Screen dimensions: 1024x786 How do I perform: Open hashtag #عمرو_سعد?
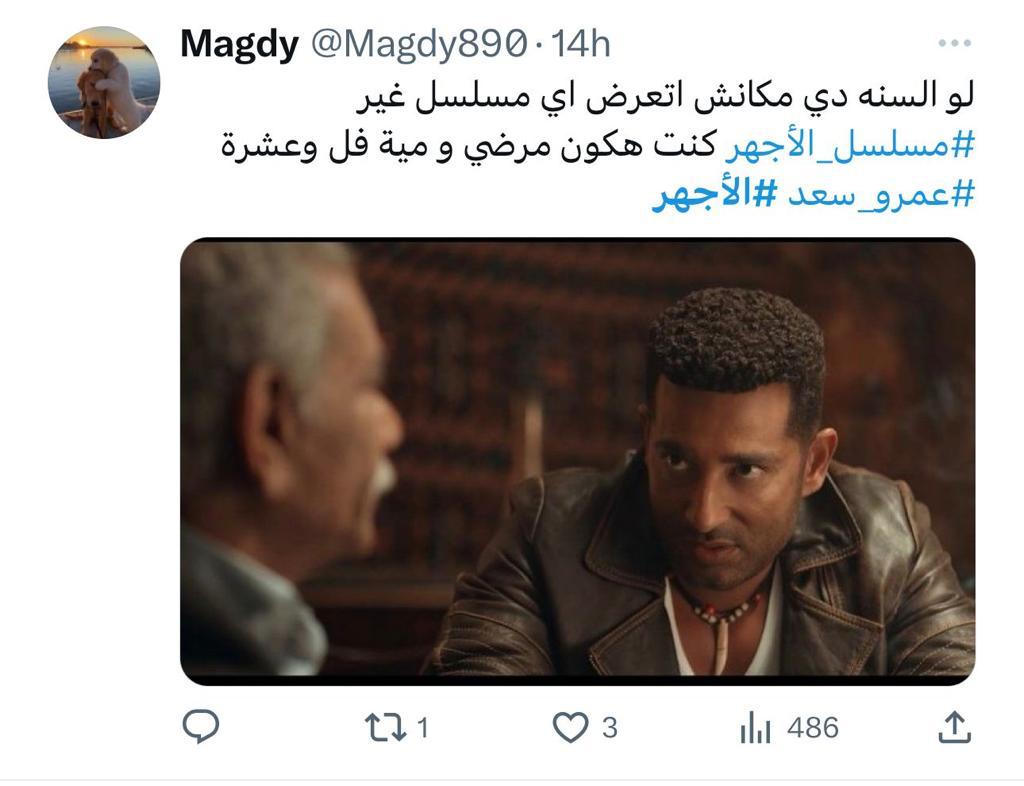(880, 195)
